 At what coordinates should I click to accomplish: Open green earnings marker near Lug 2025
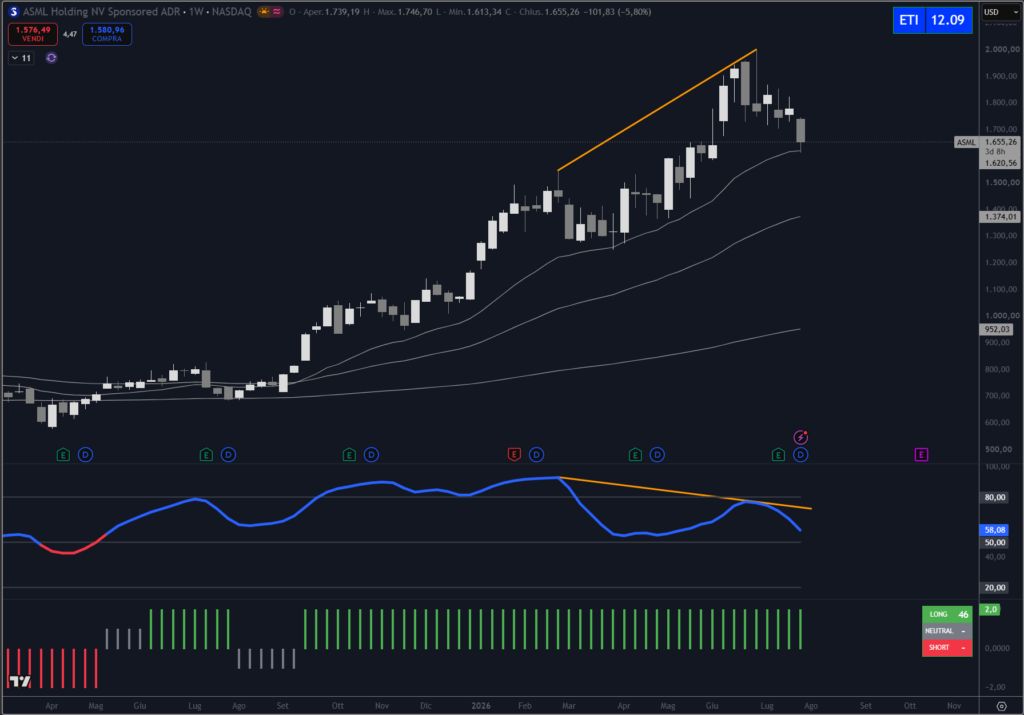206,454
